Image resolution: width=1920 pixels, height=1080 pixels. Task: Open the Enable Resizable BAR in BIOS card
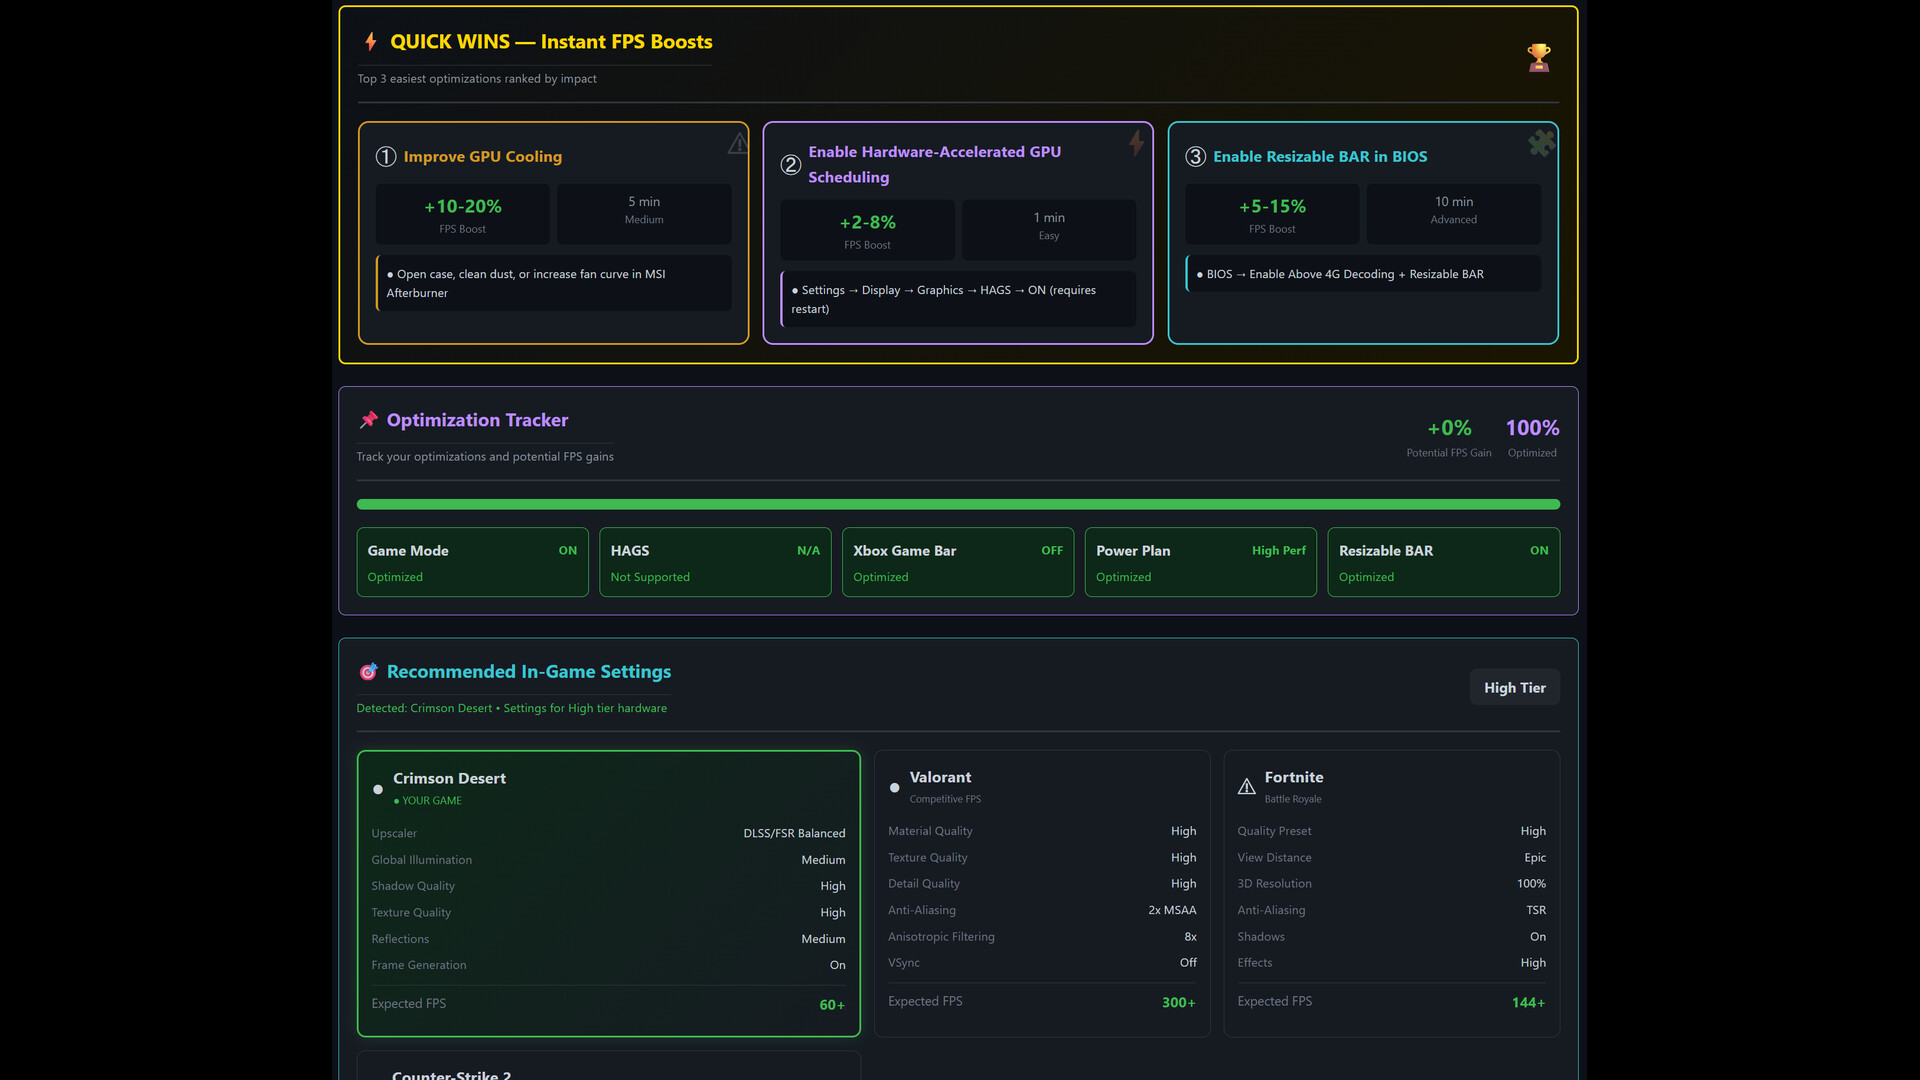(x=1363, y=233)
